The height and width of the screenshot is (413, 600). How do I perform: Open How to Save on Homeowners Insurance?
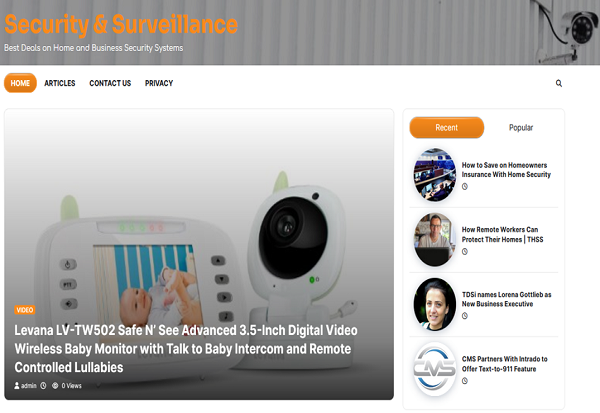(506, 170)
